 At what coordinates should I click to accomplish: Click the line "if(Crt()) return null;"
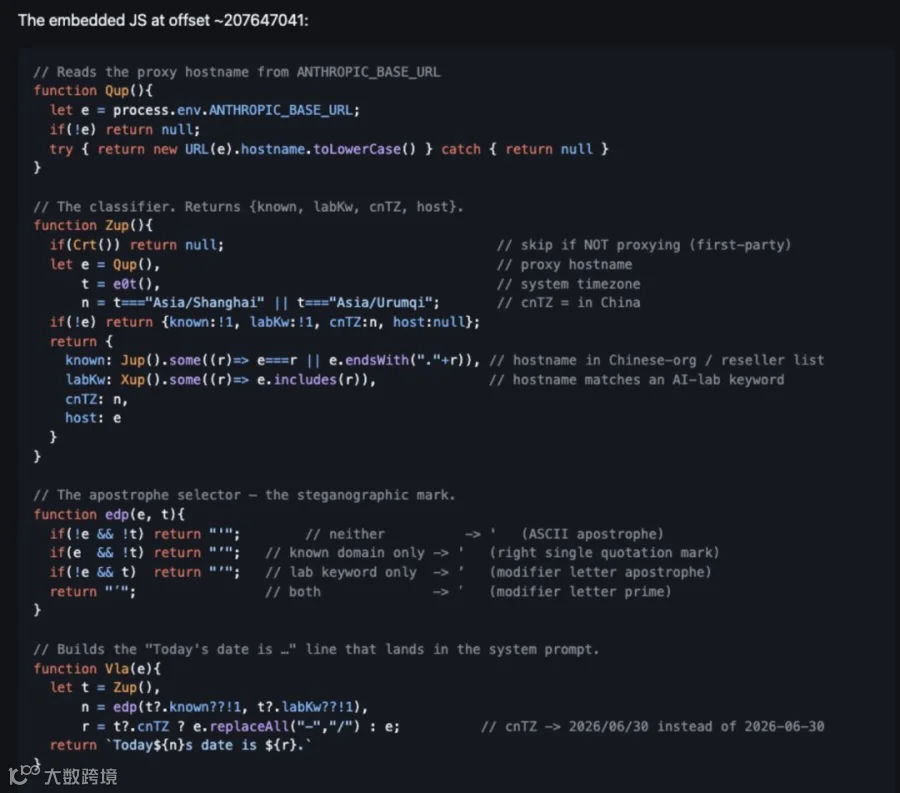[x=137, y=245]
